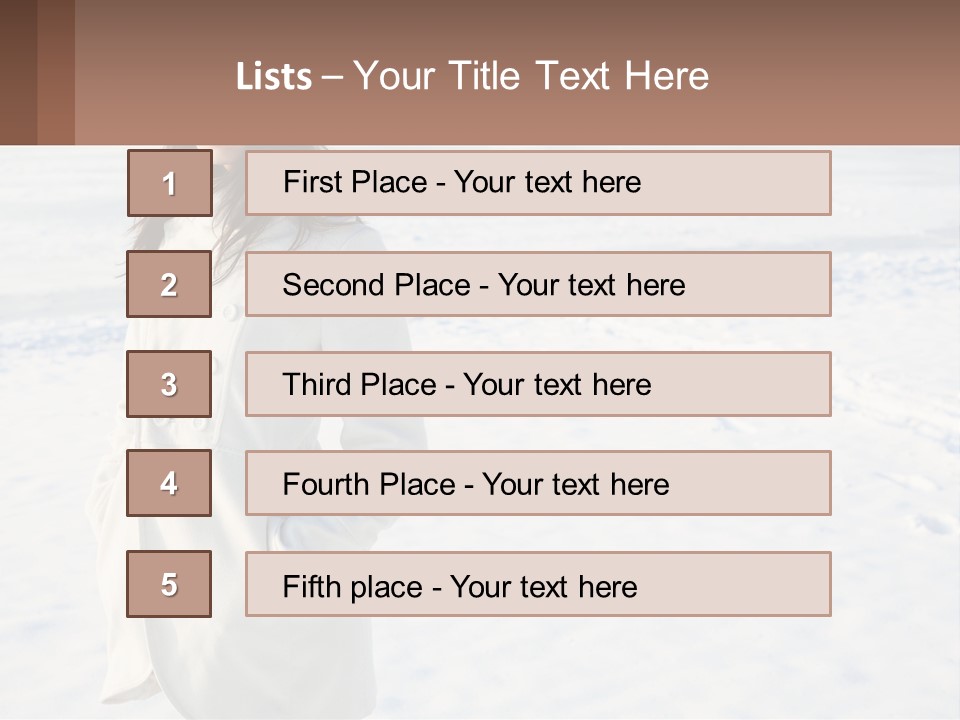Select the "Fourth Place - Your text here" box
The width and height of the screenshot is (960, 720).
(x=538, y=484)
